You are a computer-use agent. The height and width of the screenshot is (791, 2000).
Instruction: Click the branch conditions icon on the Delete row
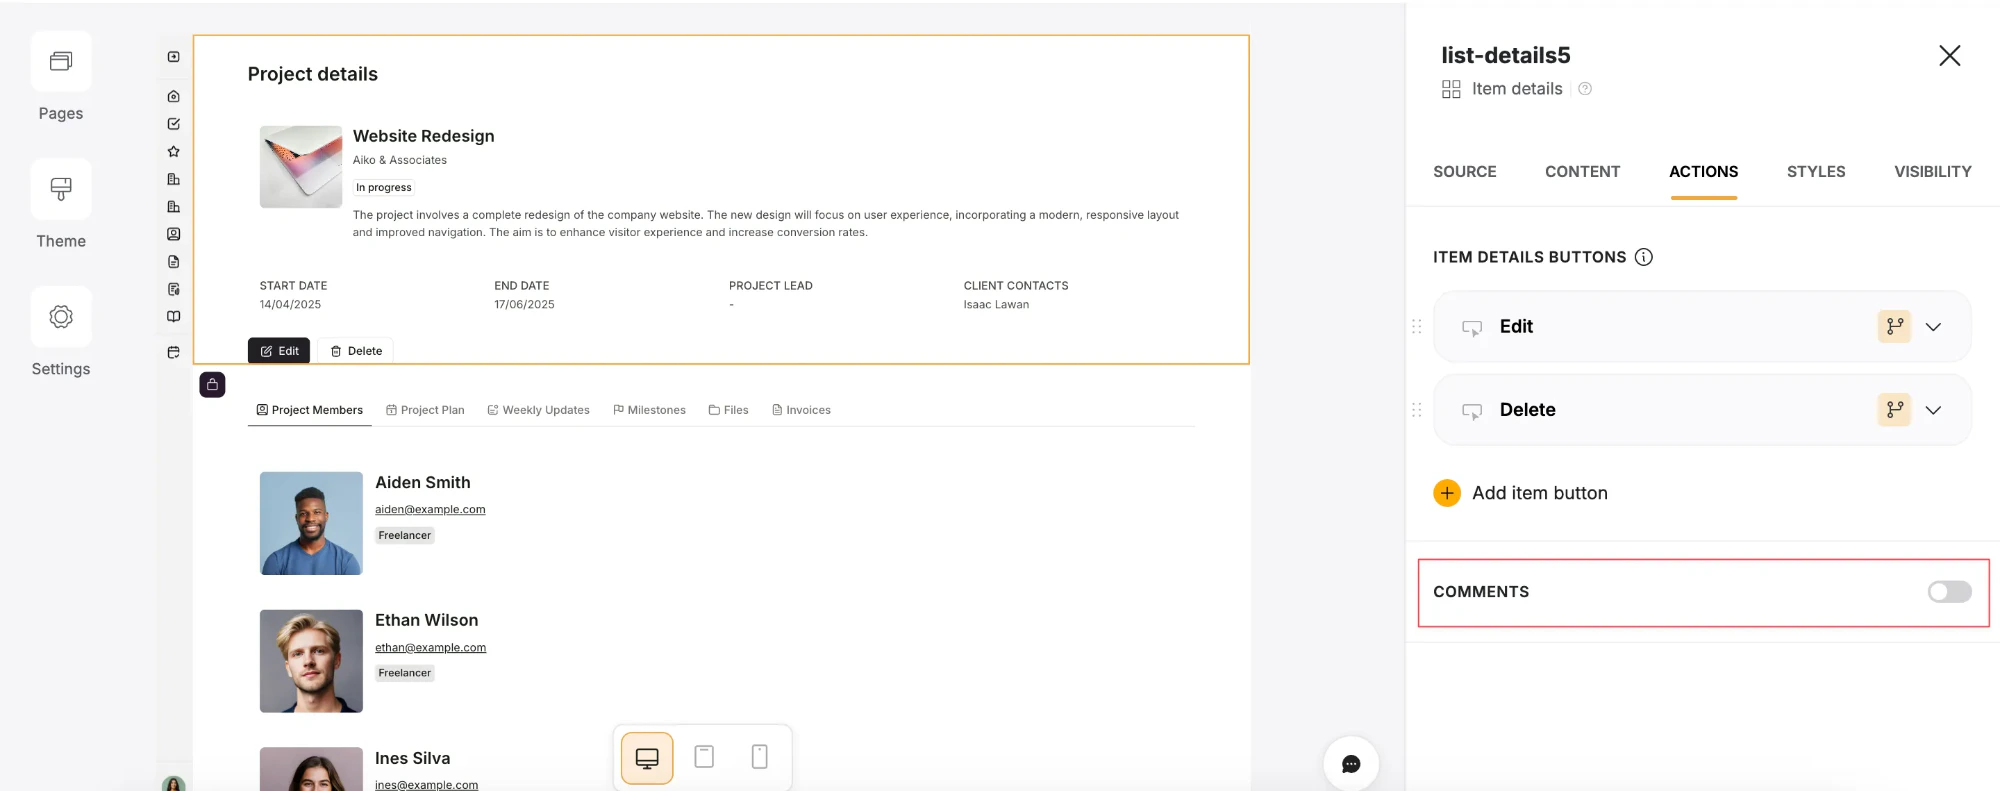[x=1894, y=410]
